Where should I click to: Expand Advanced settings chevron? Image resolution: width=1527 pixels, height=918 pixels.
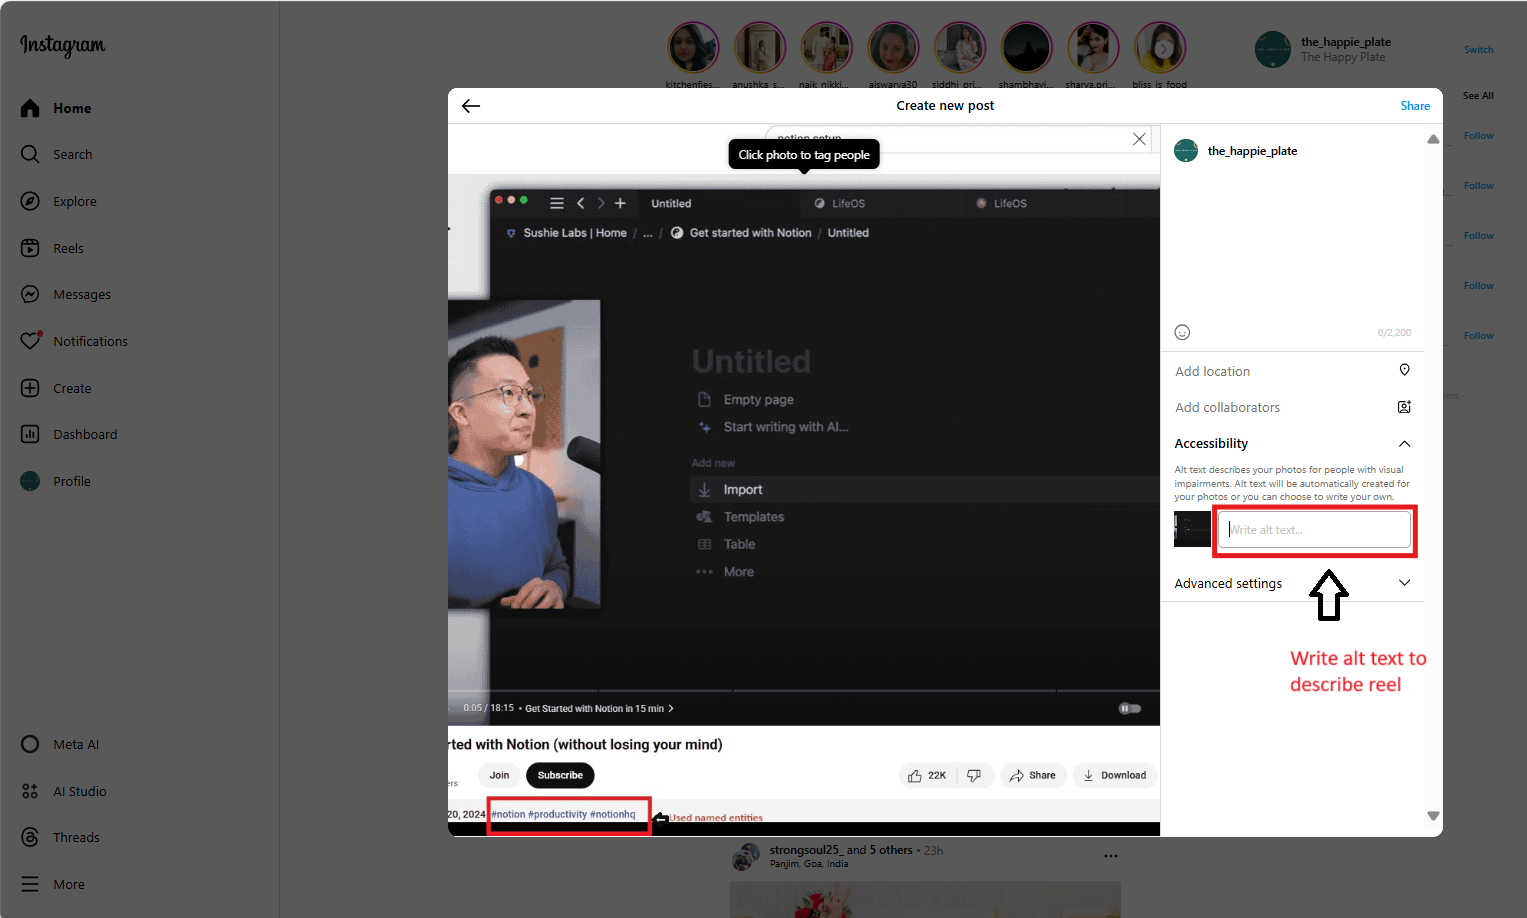click(x=1404, y=583)
